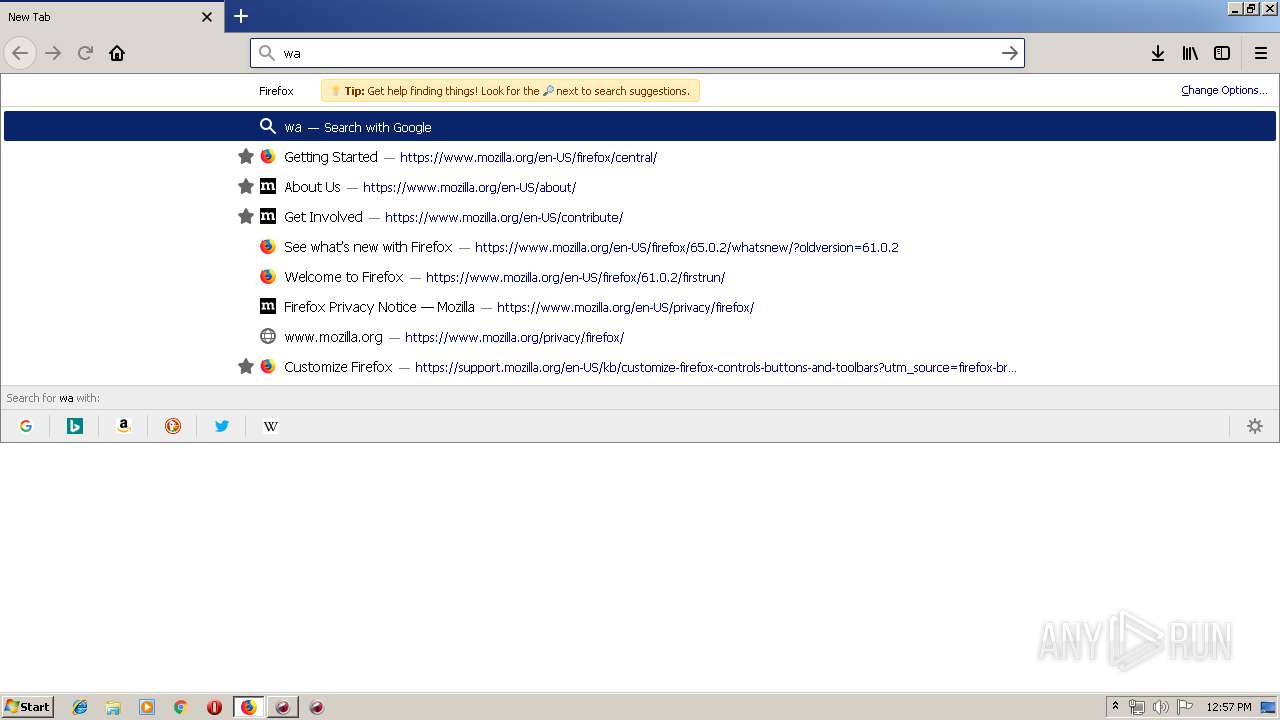Click Change Options link
1280x720 pixels.
(1224, 90)
